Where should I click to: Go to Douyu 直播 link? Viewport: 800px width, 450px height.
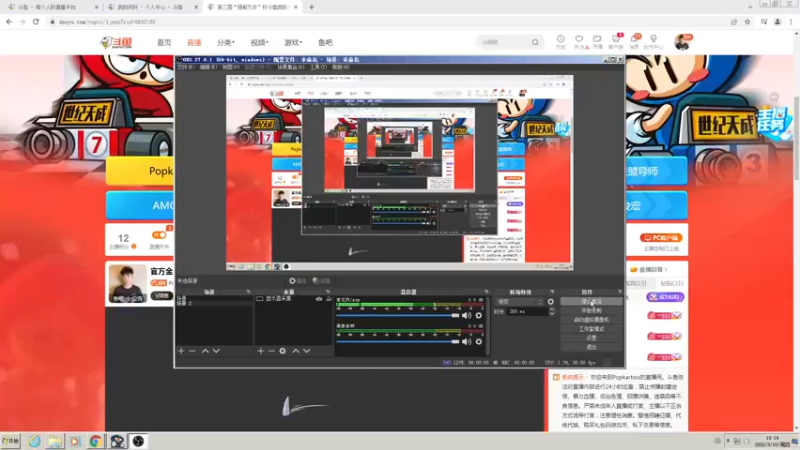194,42
